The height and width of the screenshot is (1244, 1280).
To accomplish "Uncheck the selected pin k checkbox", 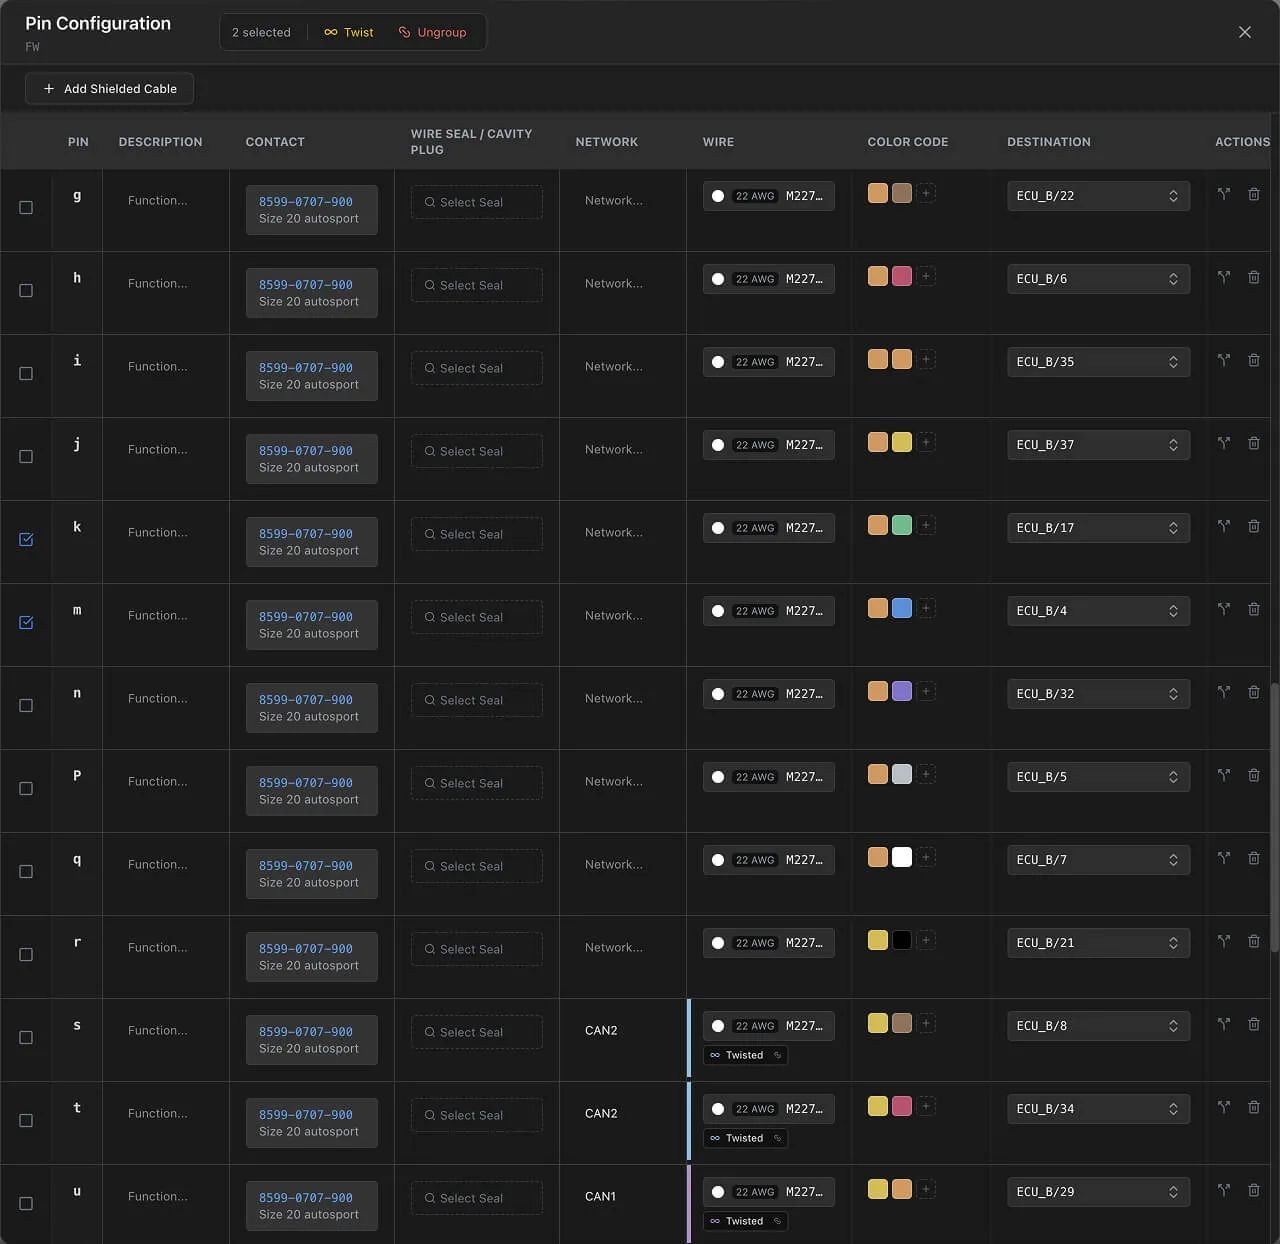I will 26,540.
